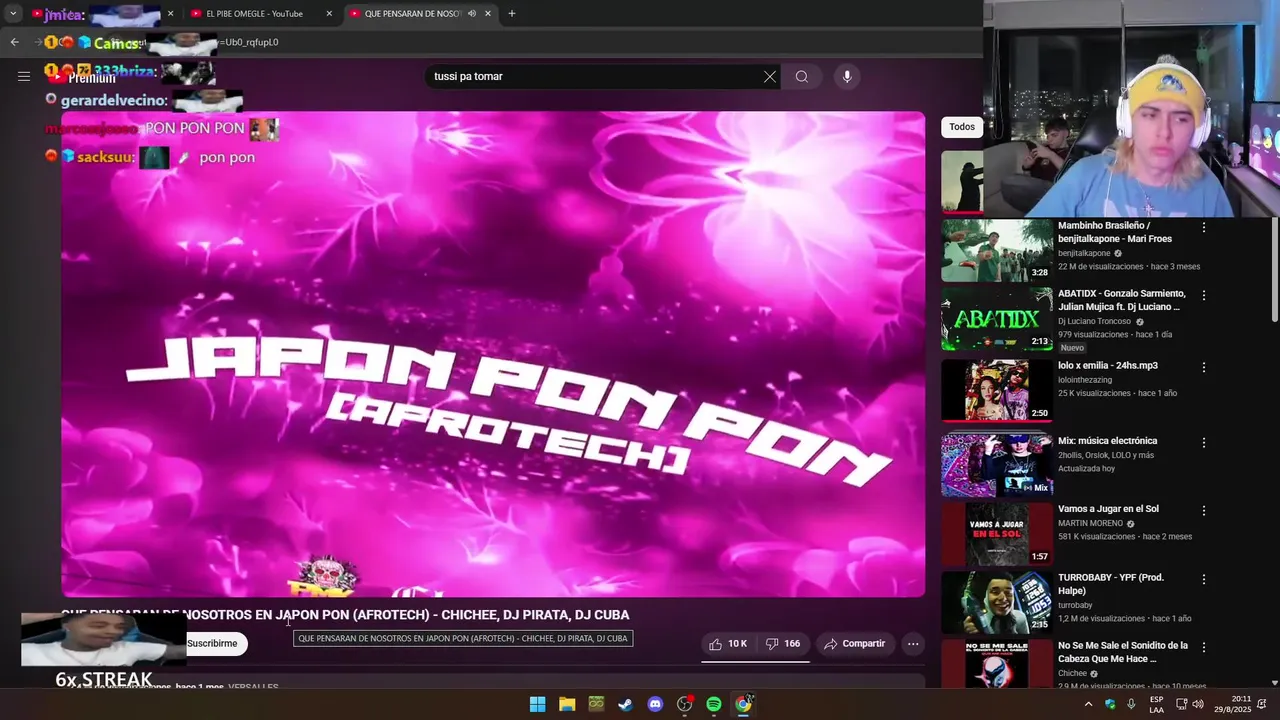Open options menu for lolo x emilia video
The image size is (1280, 720).
point(1204,368)
